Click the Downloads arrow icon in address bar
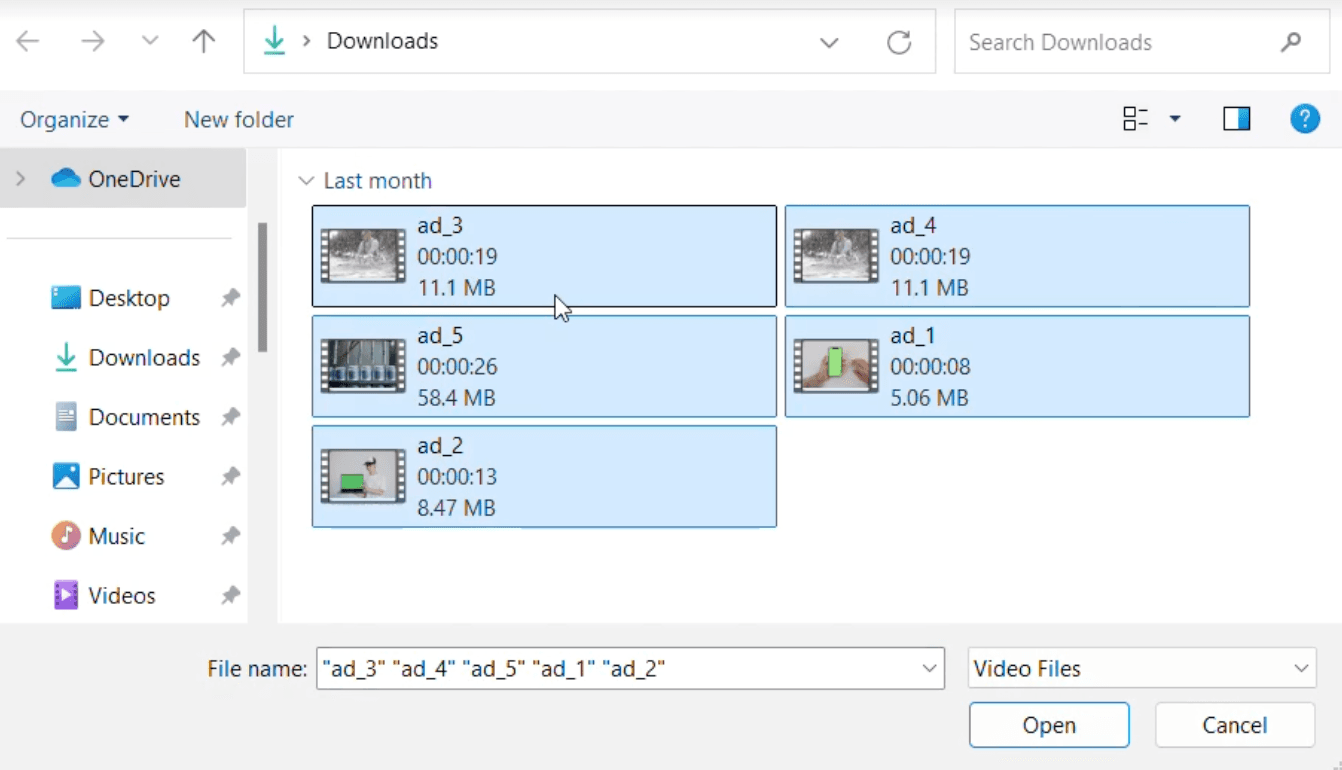1342x770 pixels. point(274,41)
